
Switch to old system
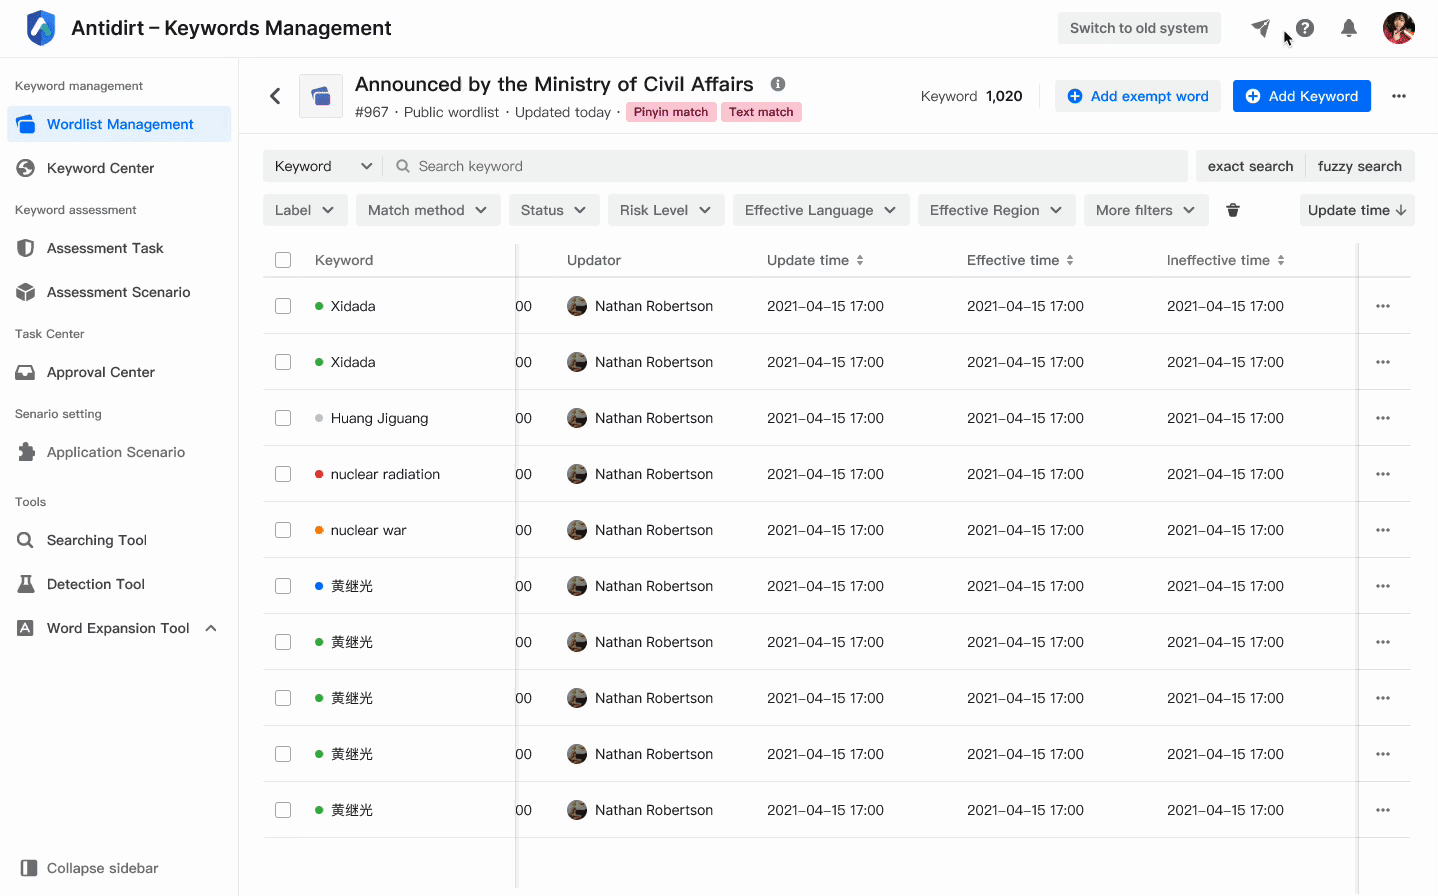[x=1139, y=28]
